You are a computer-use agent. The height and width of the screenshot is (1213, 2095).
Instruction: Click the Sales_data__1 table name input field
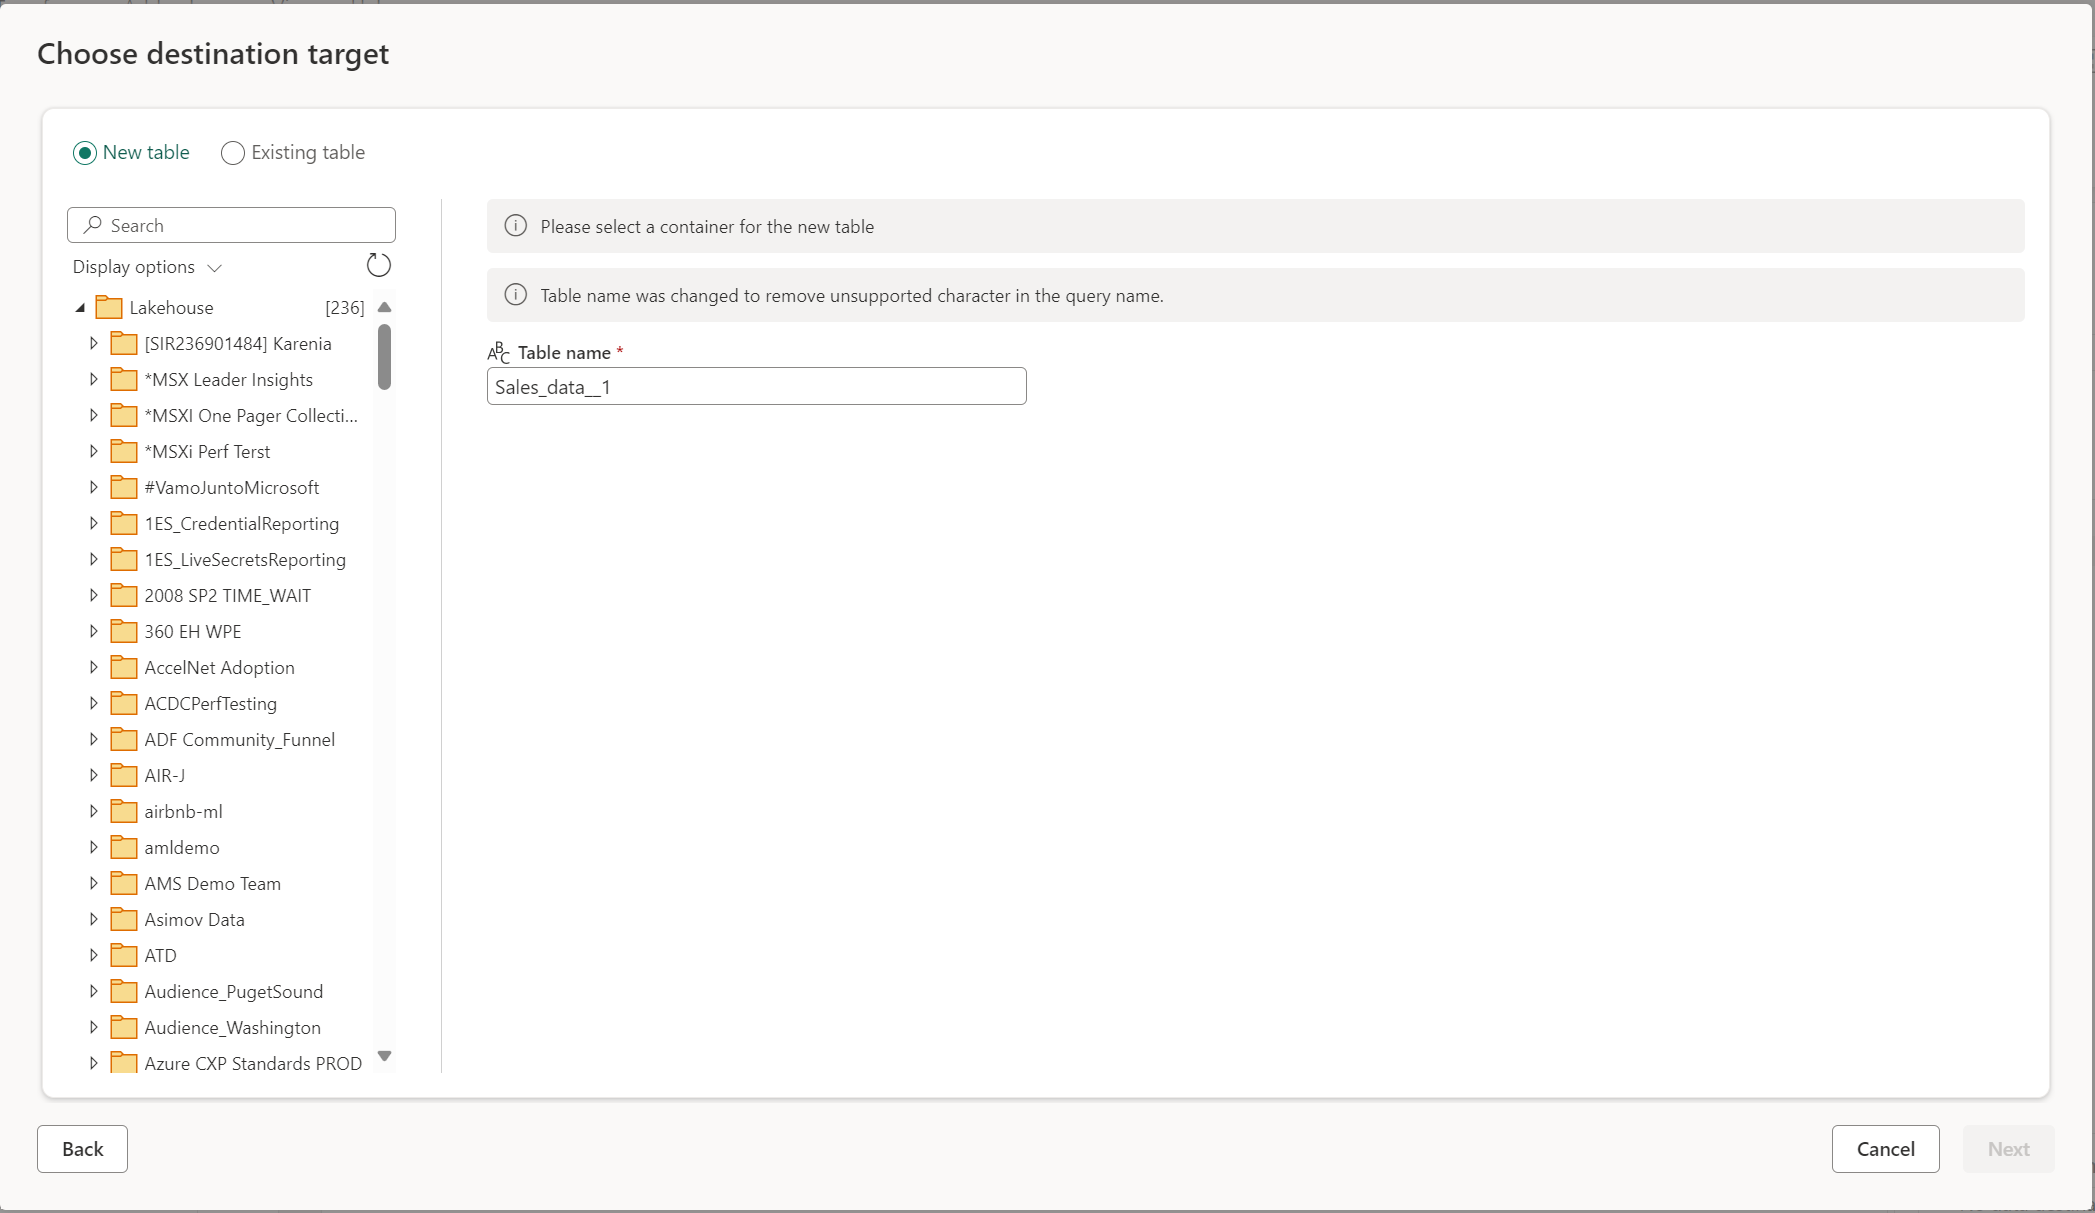pyautogui.click(x=755, y=386)
